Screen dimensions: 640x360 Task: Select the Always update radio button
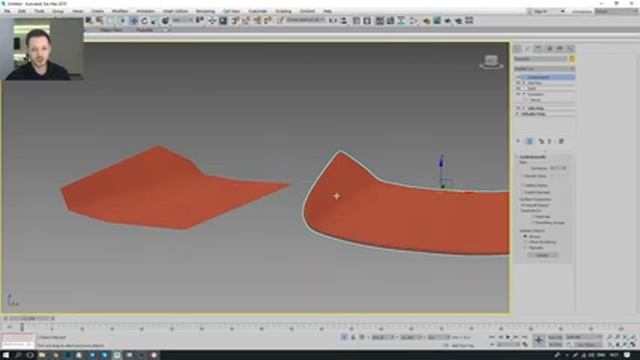tap(526, 237)
